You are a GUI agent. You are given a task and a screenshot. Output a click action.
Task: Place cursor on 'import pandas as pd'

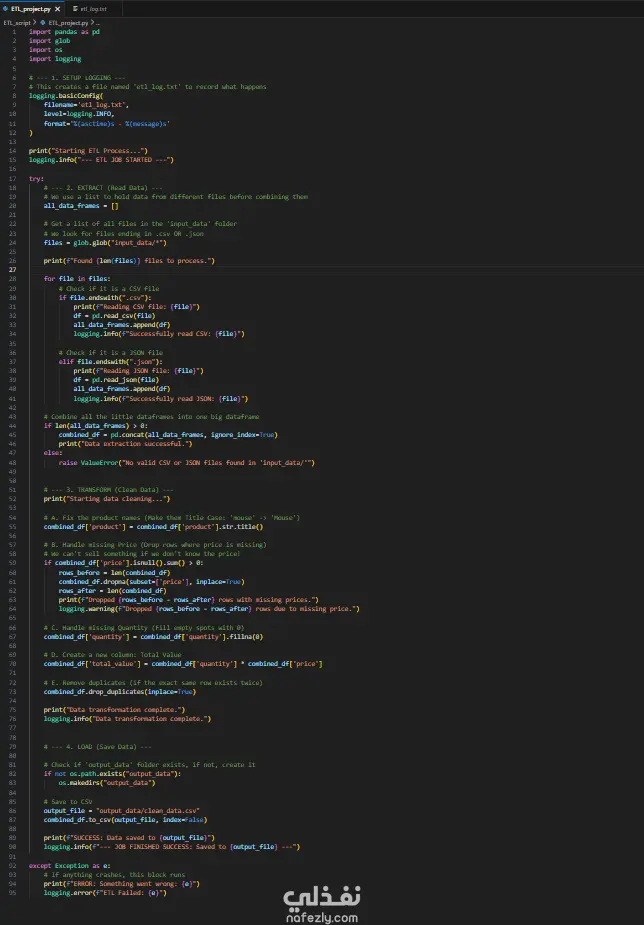[x=64, y=32]
